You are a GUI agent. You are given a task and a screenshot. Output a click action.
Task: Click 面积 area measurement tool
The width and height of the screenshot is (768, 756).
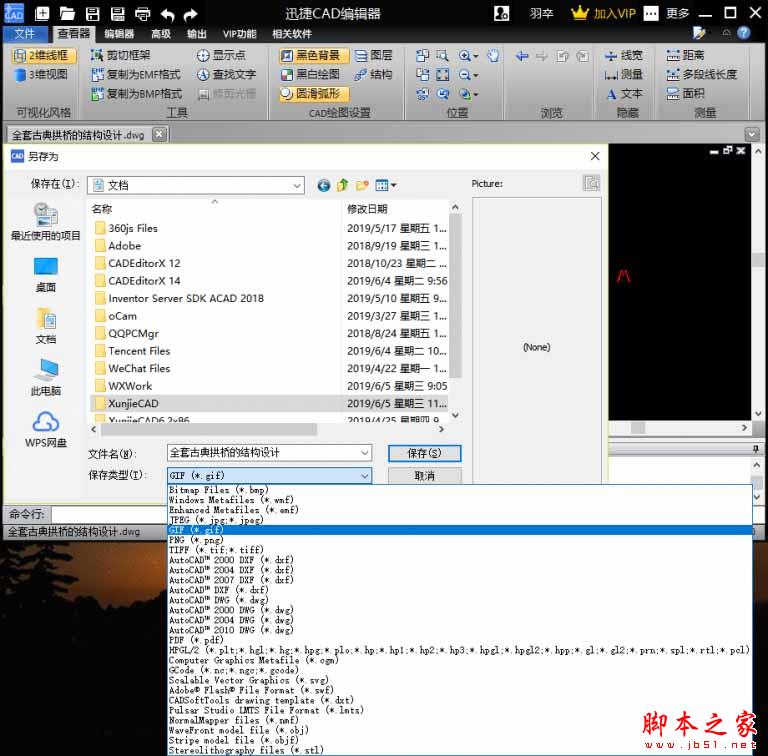point(686,94)
